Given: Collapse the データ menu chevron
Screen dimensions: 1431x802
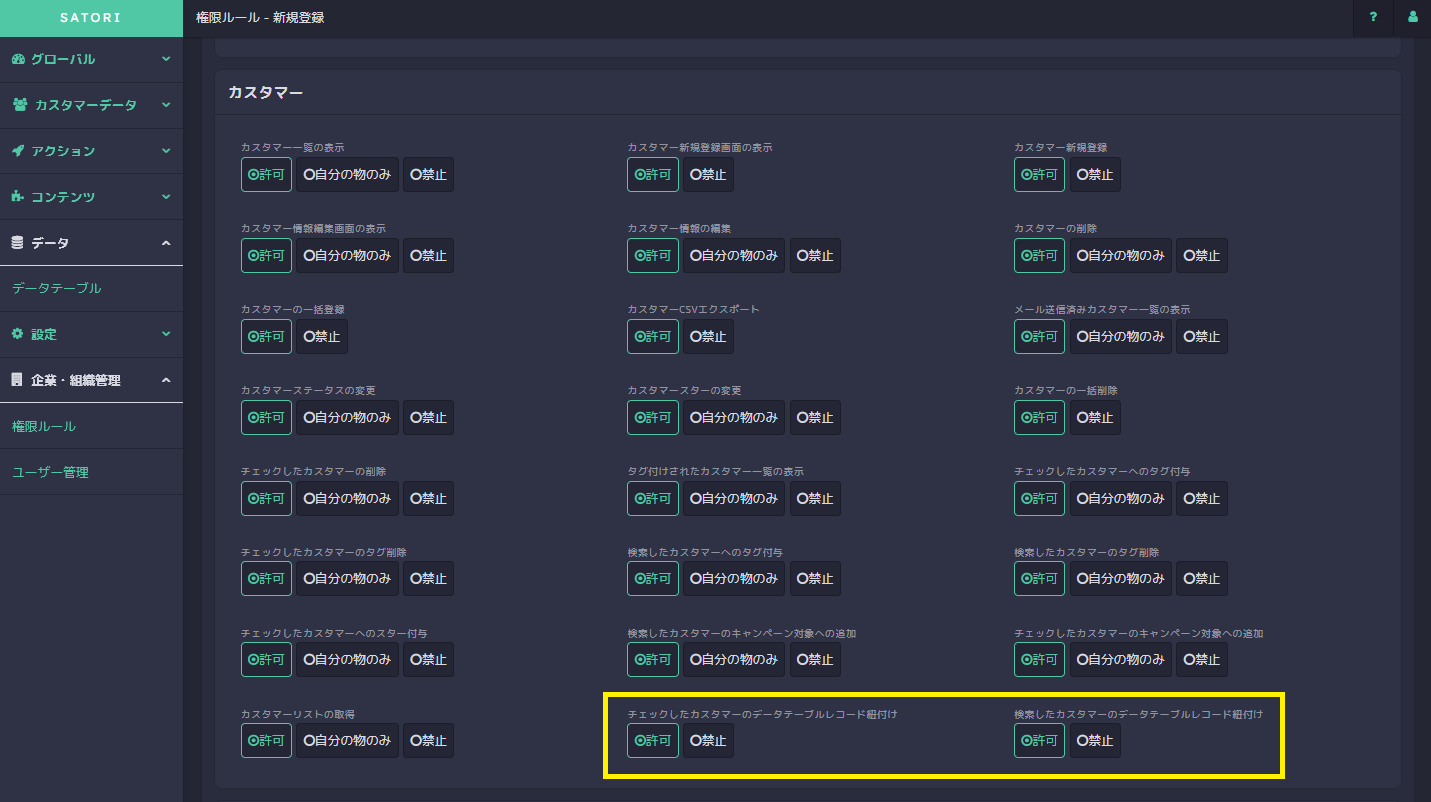Looking at the screenshot, I should click(166, 243).
